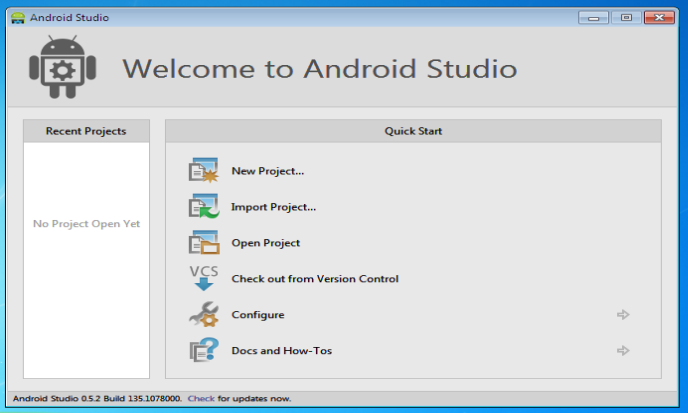This screenshot has height=413, width=688.
Task: Select Open Project entry
Action: point(265,243)
